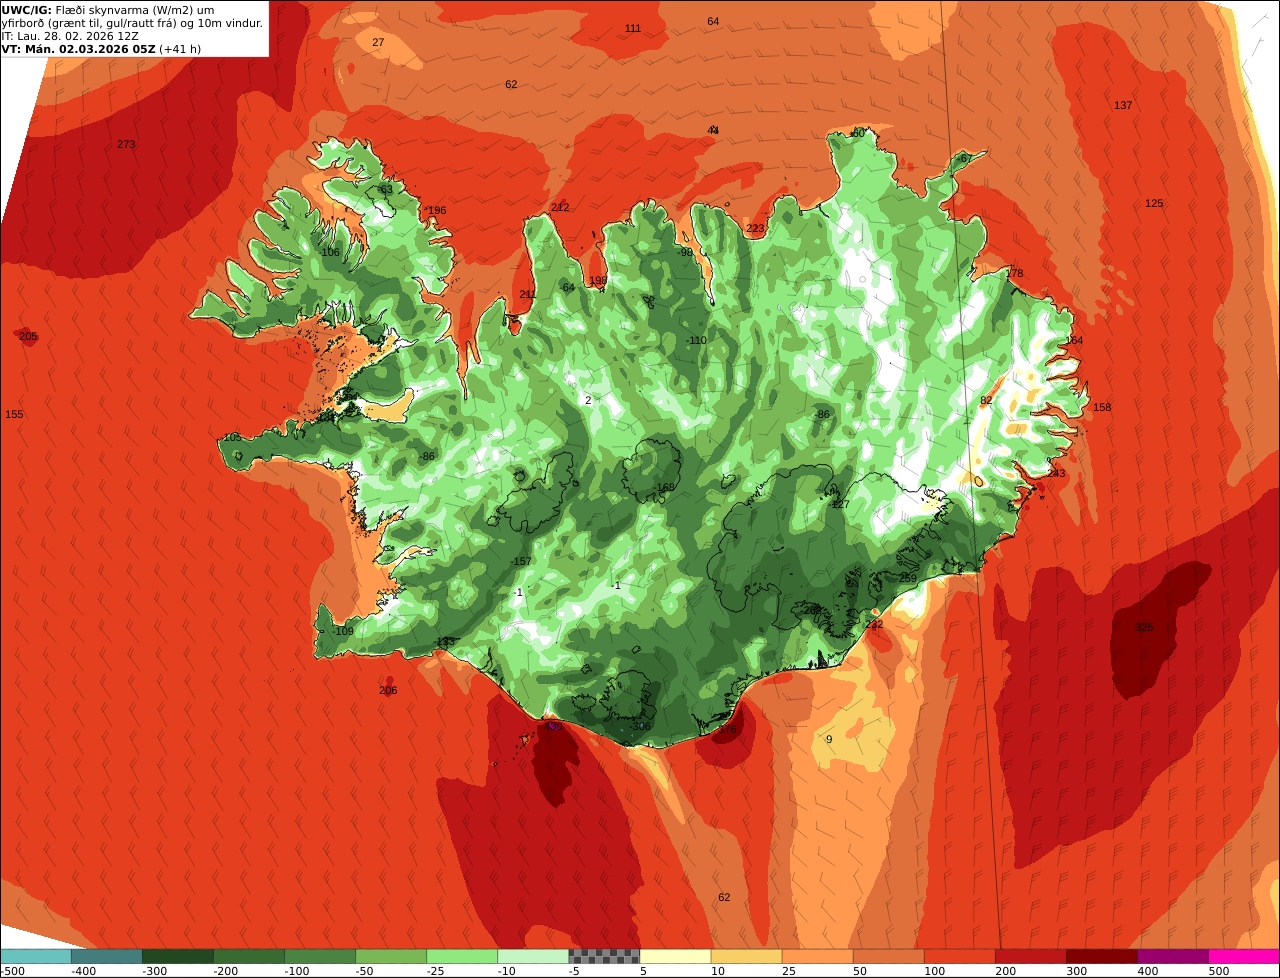Click the checkered swatch between -5 and 5
1280x978 pixels.
[x=604, y=956]
